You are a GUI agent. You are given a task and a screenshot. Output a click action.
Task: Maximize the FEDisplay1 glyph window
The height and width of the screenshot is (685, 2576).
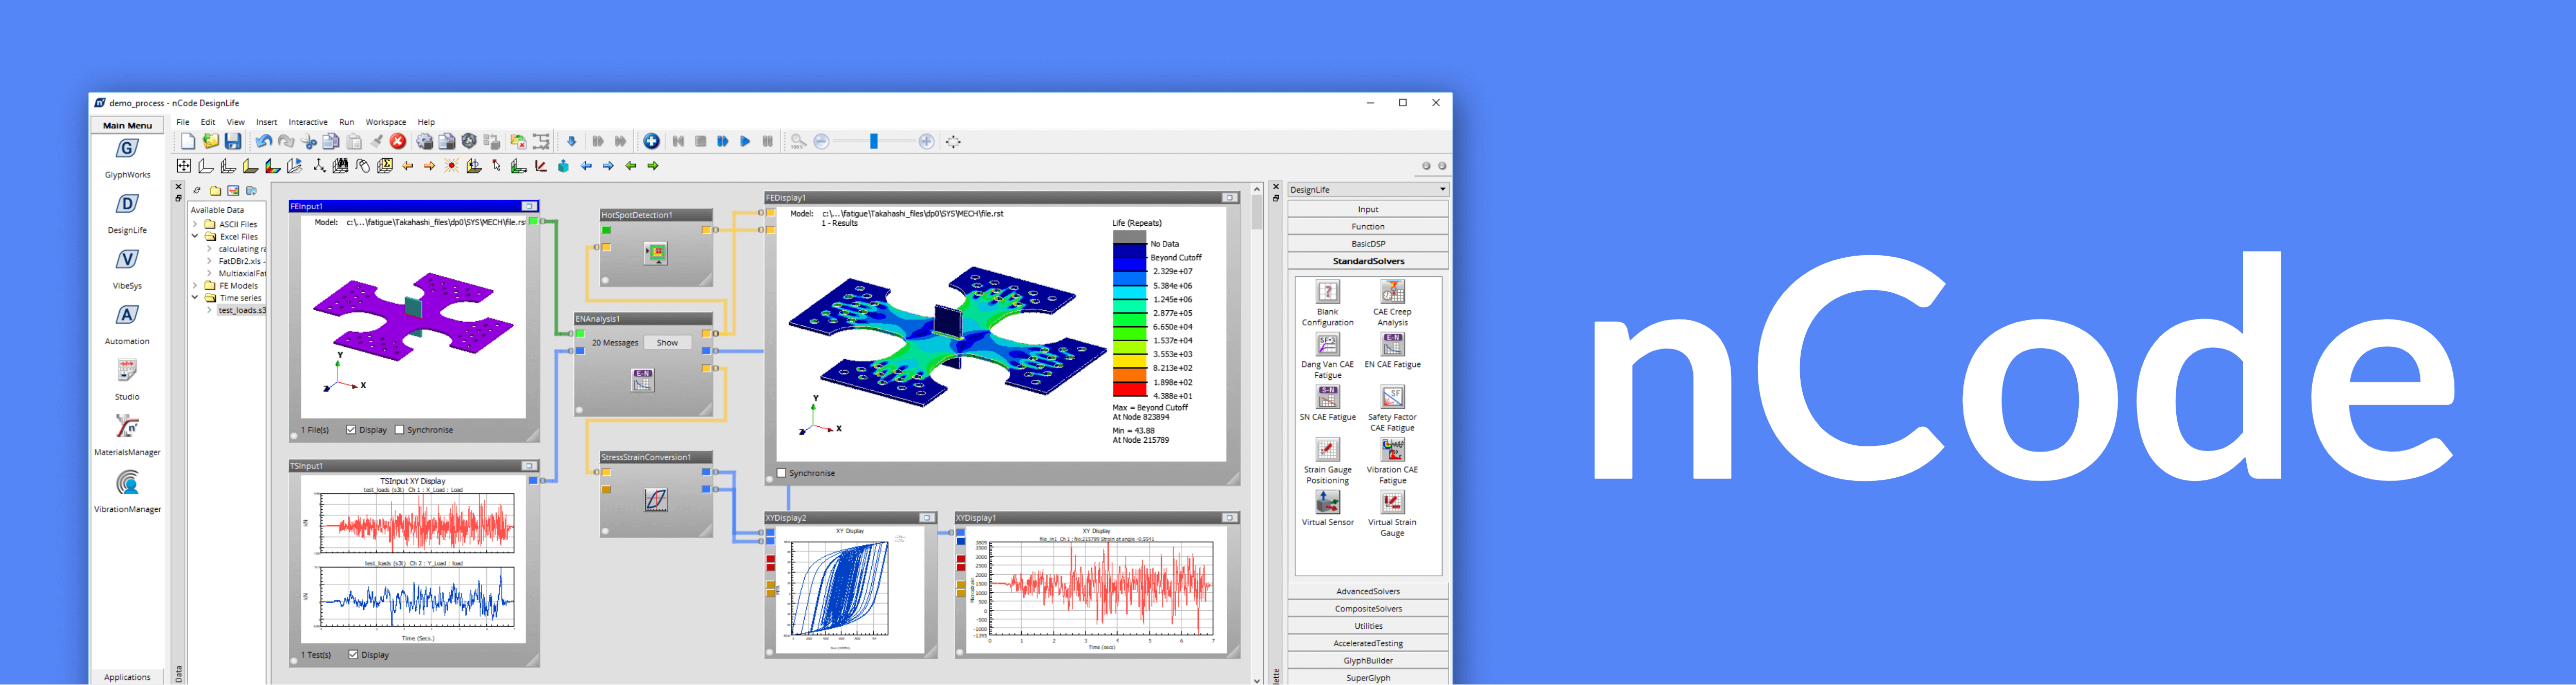point(1229,198)
